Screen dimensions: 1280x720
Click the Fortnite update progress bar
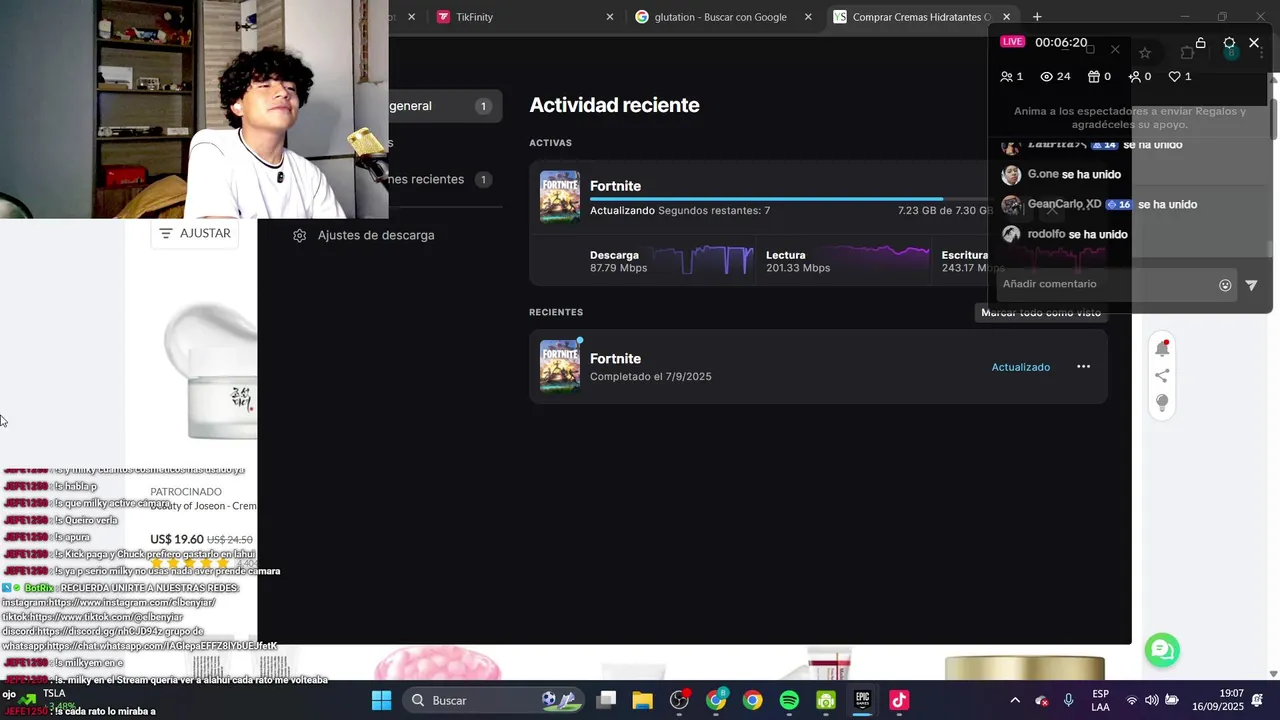coord(790,199)
